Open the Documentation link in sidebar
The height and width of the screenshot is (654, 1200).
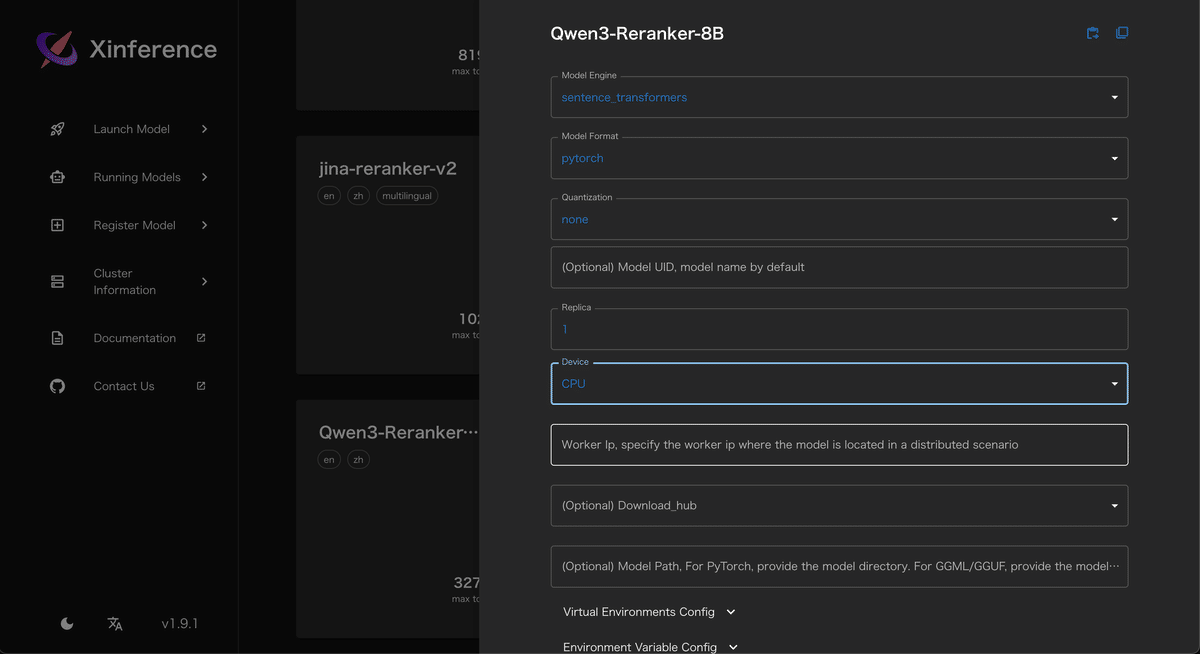click(134, 338)
